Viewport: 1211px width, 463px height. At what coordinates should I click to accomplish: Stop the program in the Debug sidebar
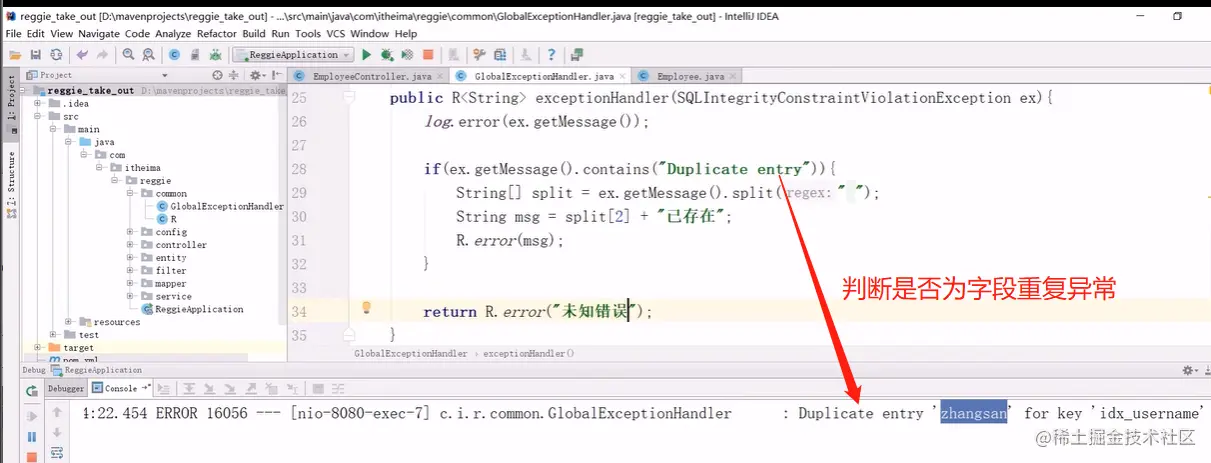point(32,457)
